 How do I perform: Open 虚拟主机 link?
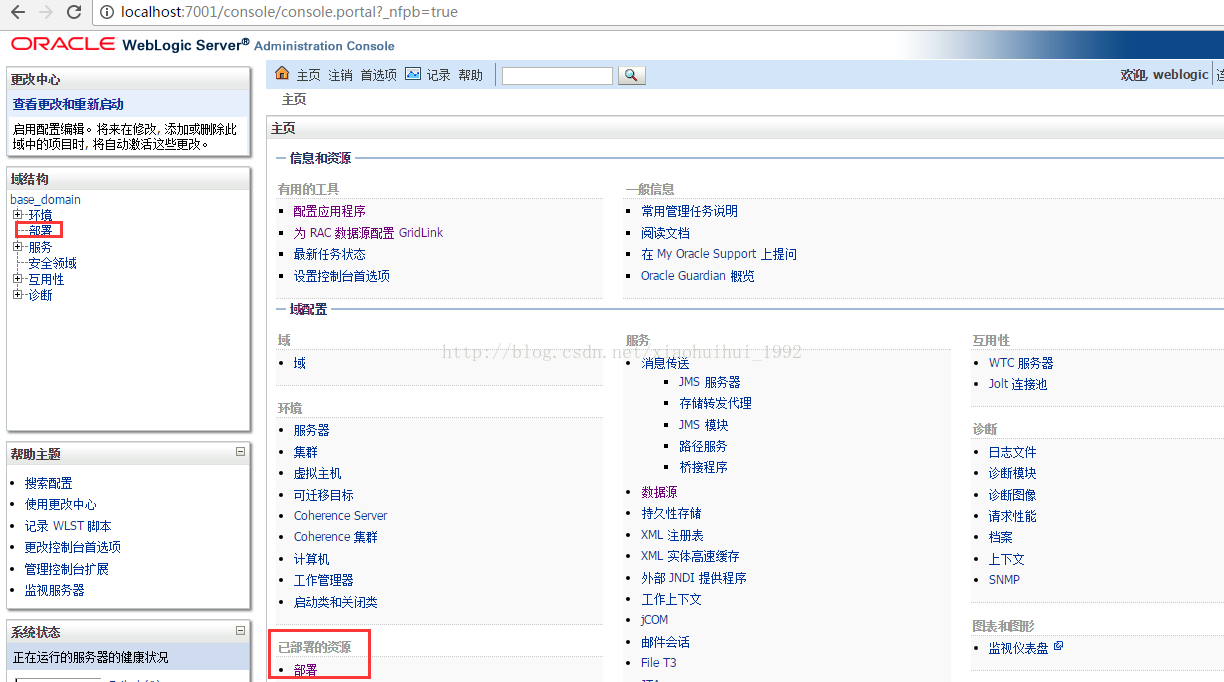click(317, 473)
